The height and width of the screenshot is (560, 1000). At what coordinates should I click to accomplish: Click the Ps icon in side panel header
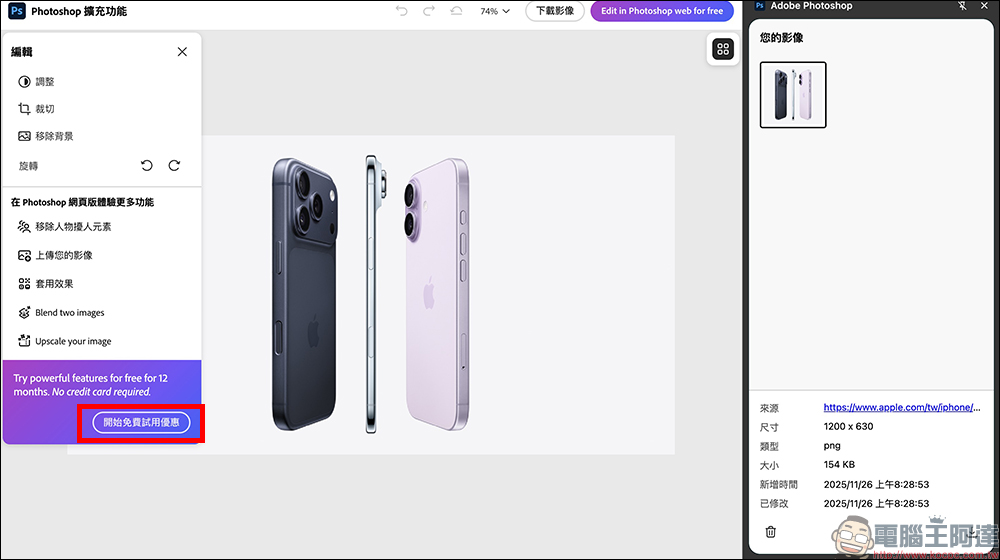click(x=760, y=6)
